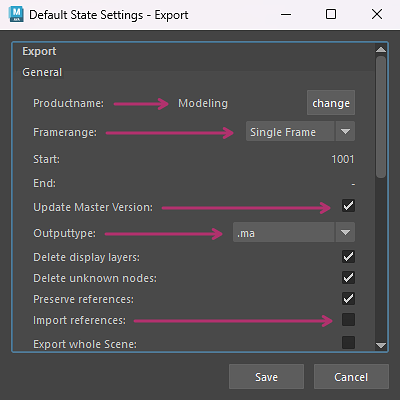The image size is (400, 400).
Task: Click the vertical scrollbar thumb
Action: pyautogui.click(x=381, y=117)
